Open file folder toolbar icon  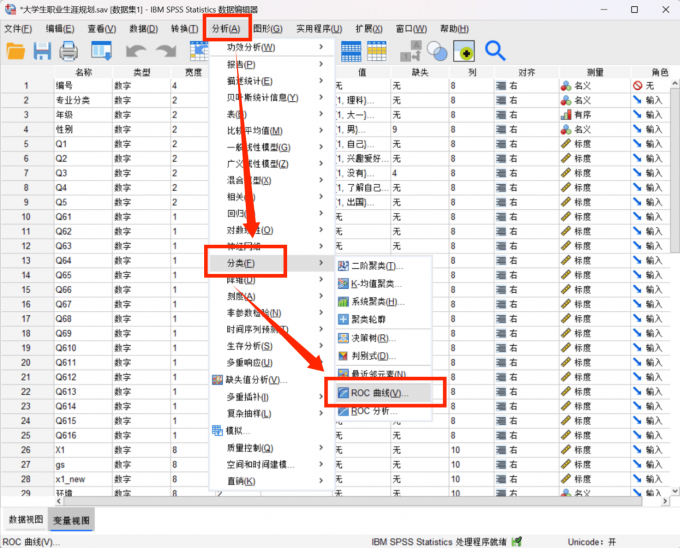point(16,51)
